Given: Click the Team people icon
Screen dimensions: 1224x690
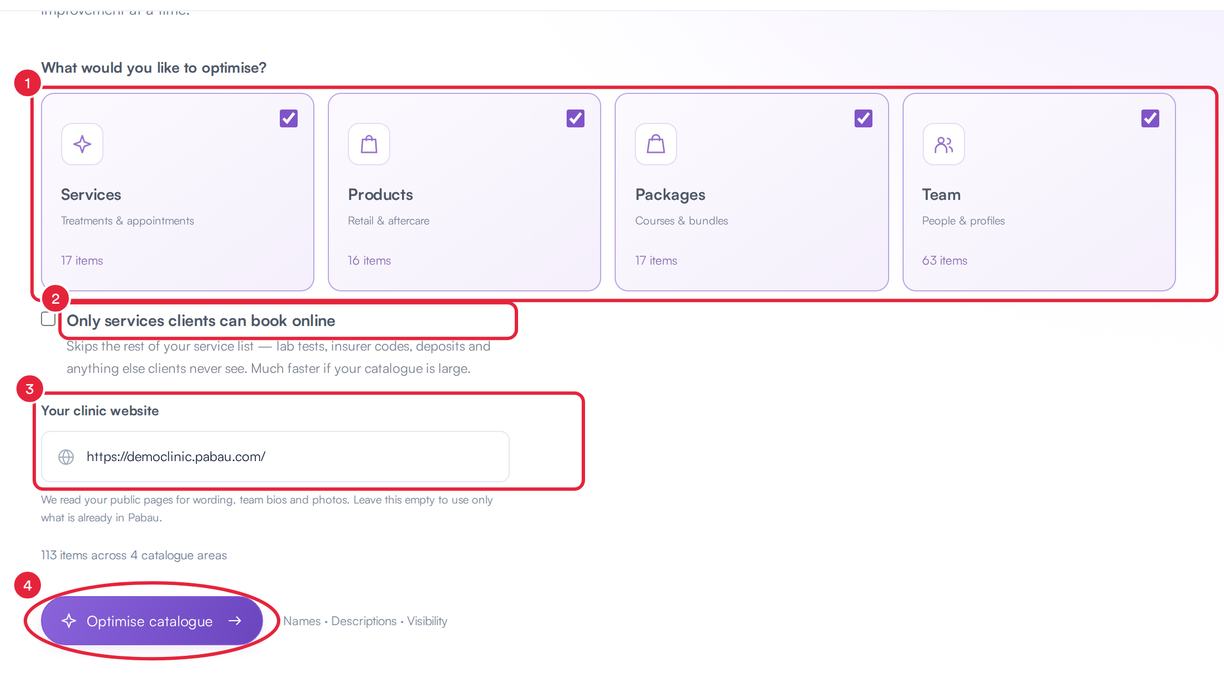Looking at the screenshot, I should pos(943,144).
